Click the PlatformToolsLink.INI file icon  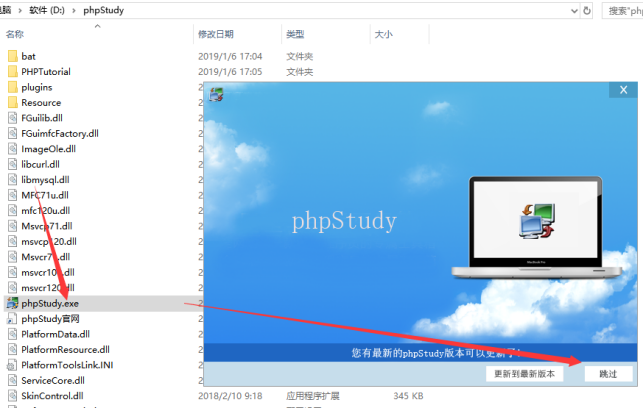point(12,365)
